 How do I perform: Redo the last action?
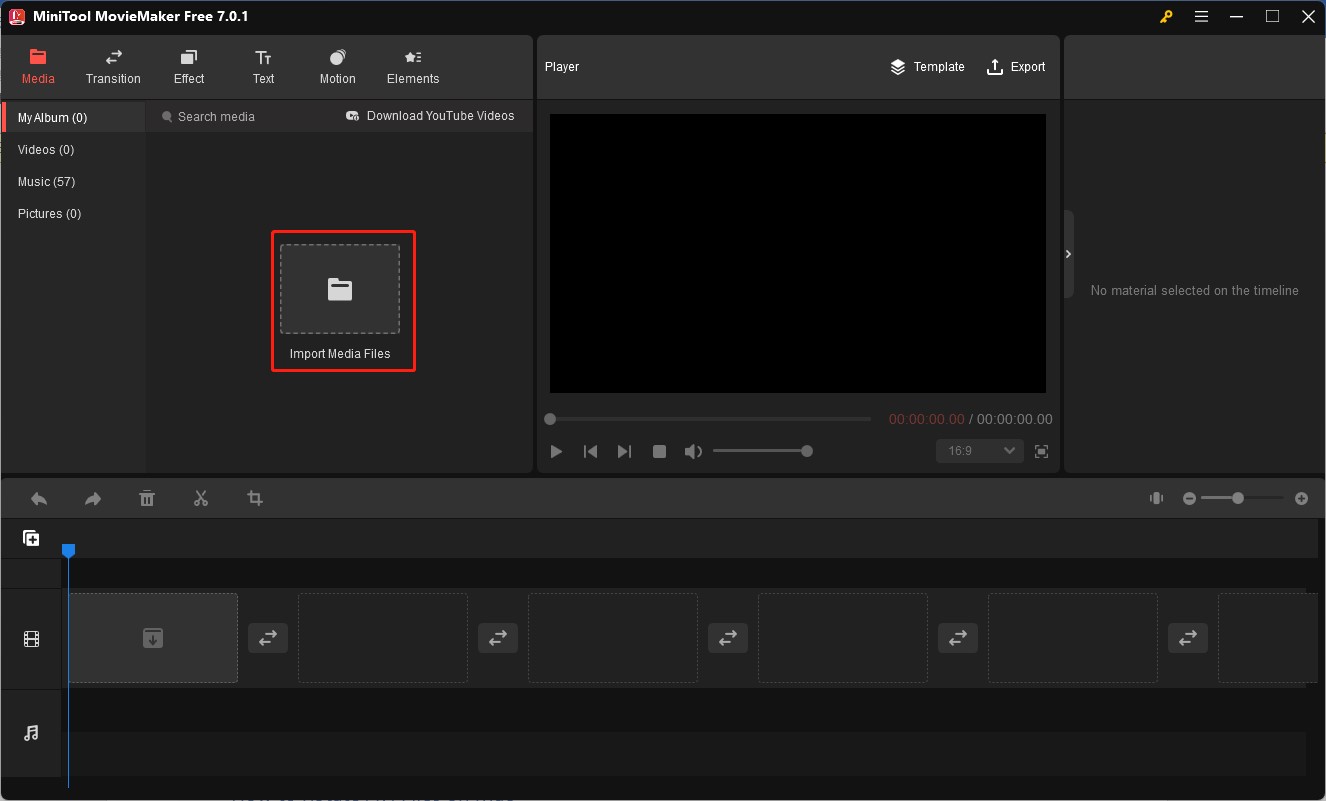[x=93, y=498]
